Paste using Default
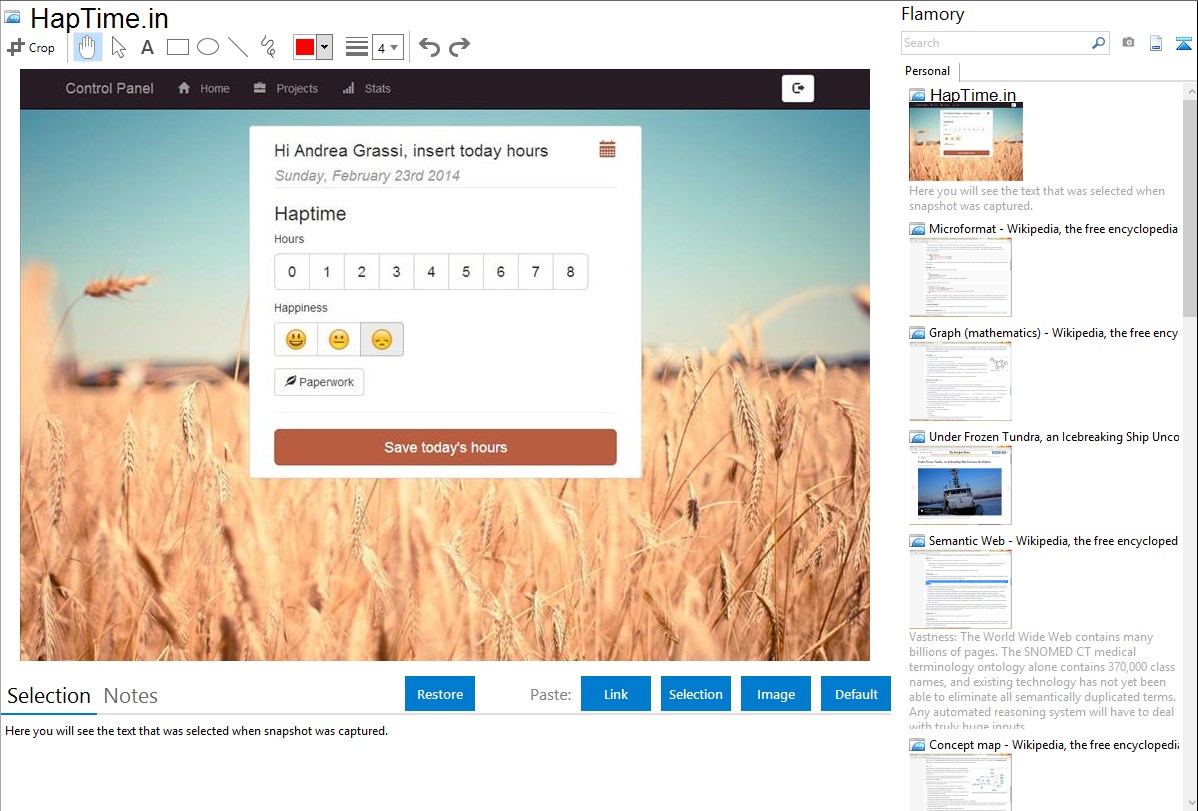Screen dimensions: 1198x811 pos(856,694)
